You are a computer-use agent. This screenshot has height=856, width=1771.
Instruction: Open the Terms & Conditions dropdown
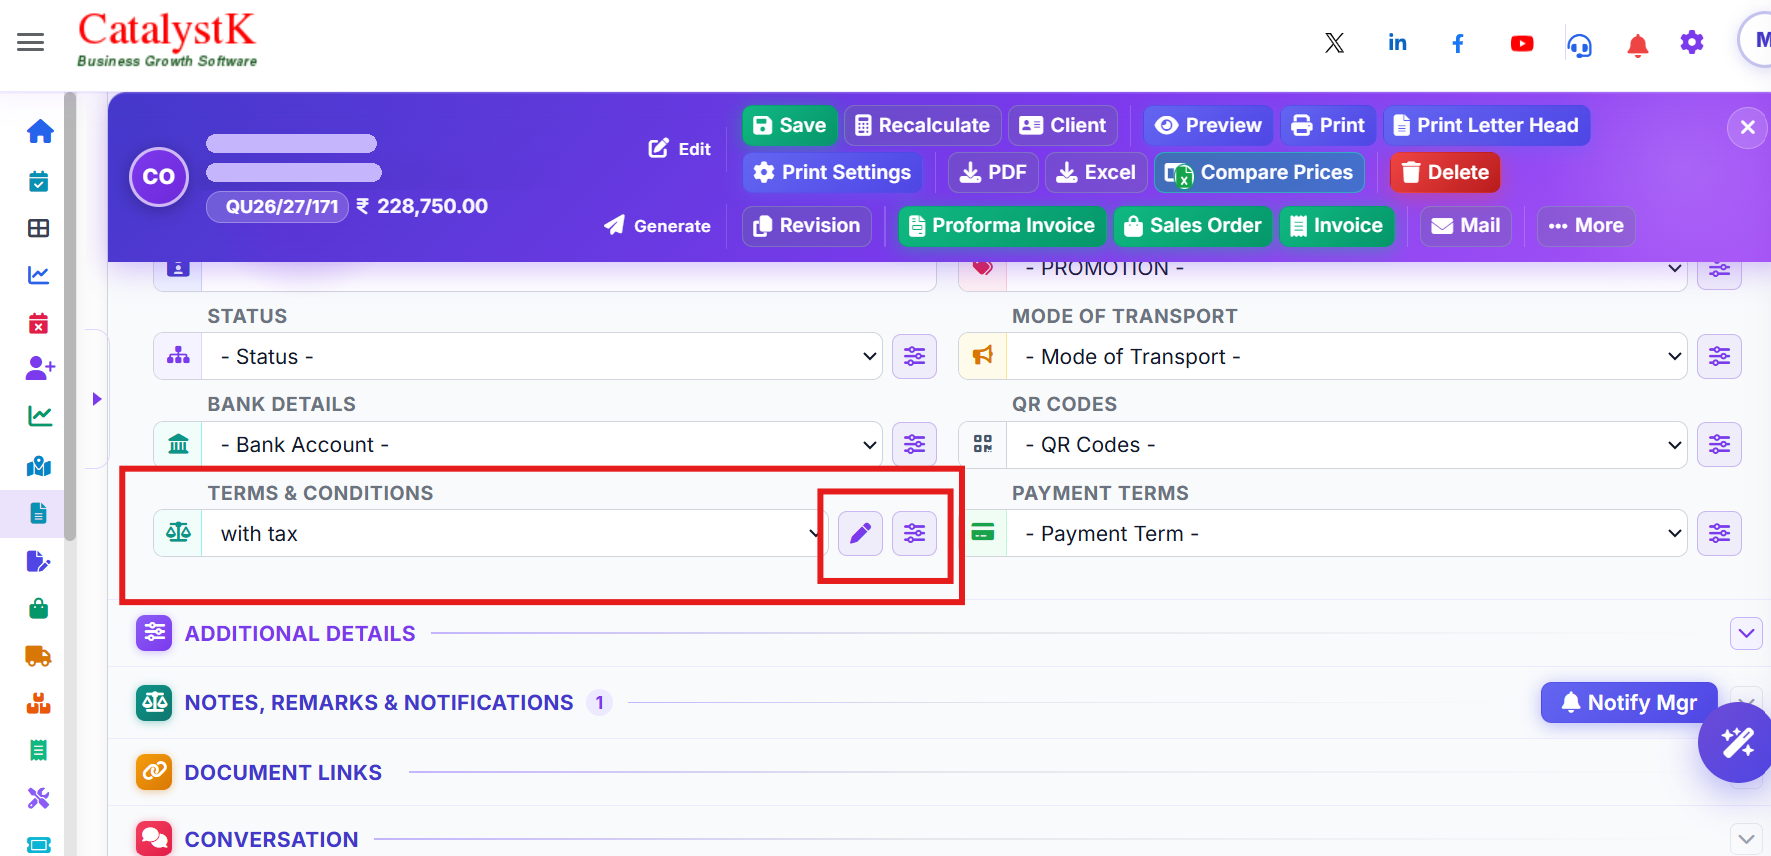pos(515,533)
